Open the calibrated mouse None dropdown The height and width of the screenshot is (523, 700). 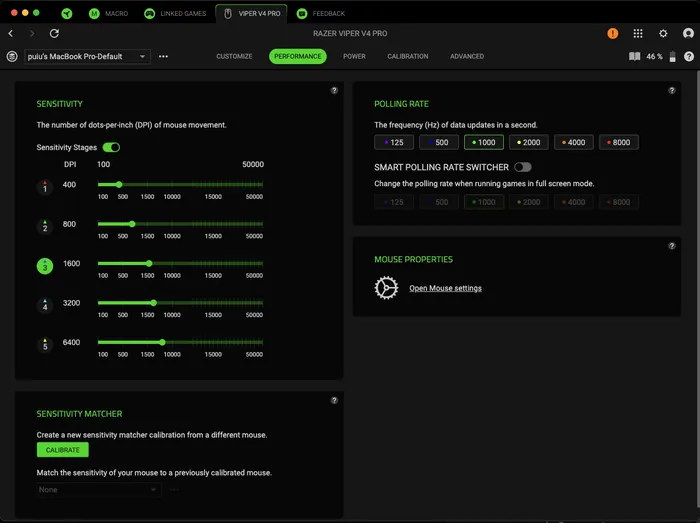(98, 490)
